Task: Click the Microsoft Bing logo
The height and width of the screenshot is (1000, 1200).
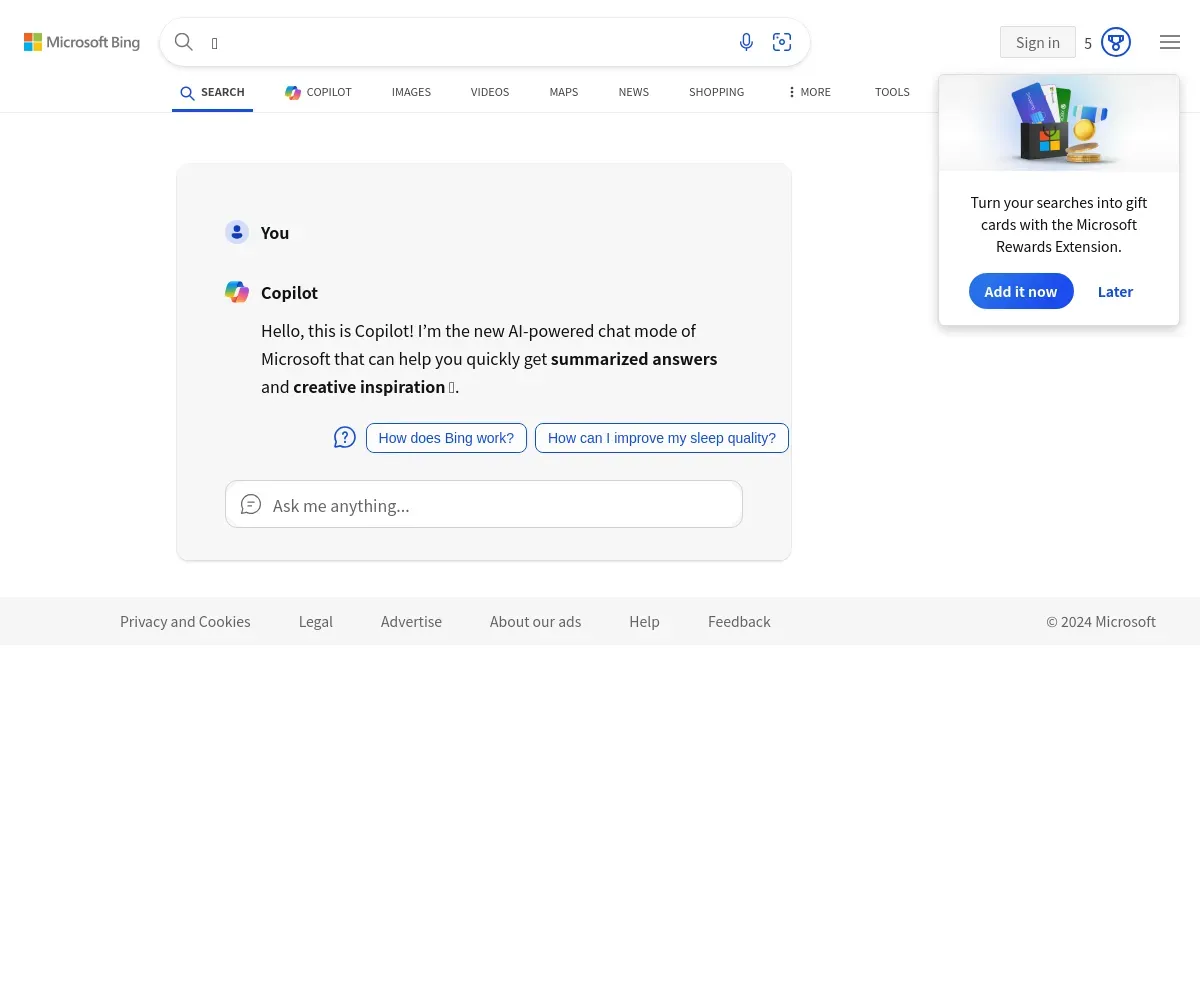Action: tap(82, 42)
